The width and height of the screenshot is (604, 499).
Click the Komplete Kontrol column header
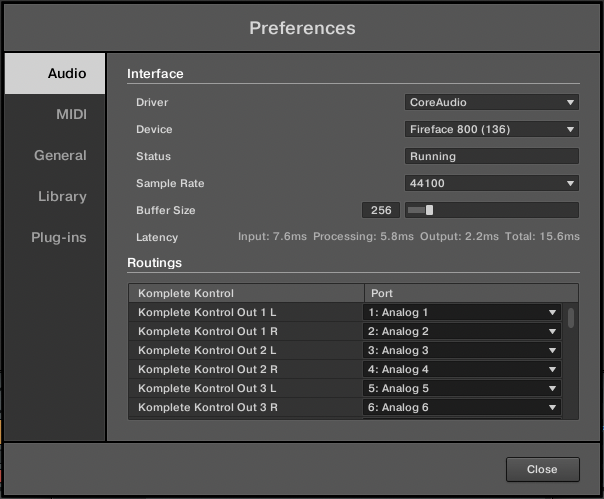click(246, 293)
